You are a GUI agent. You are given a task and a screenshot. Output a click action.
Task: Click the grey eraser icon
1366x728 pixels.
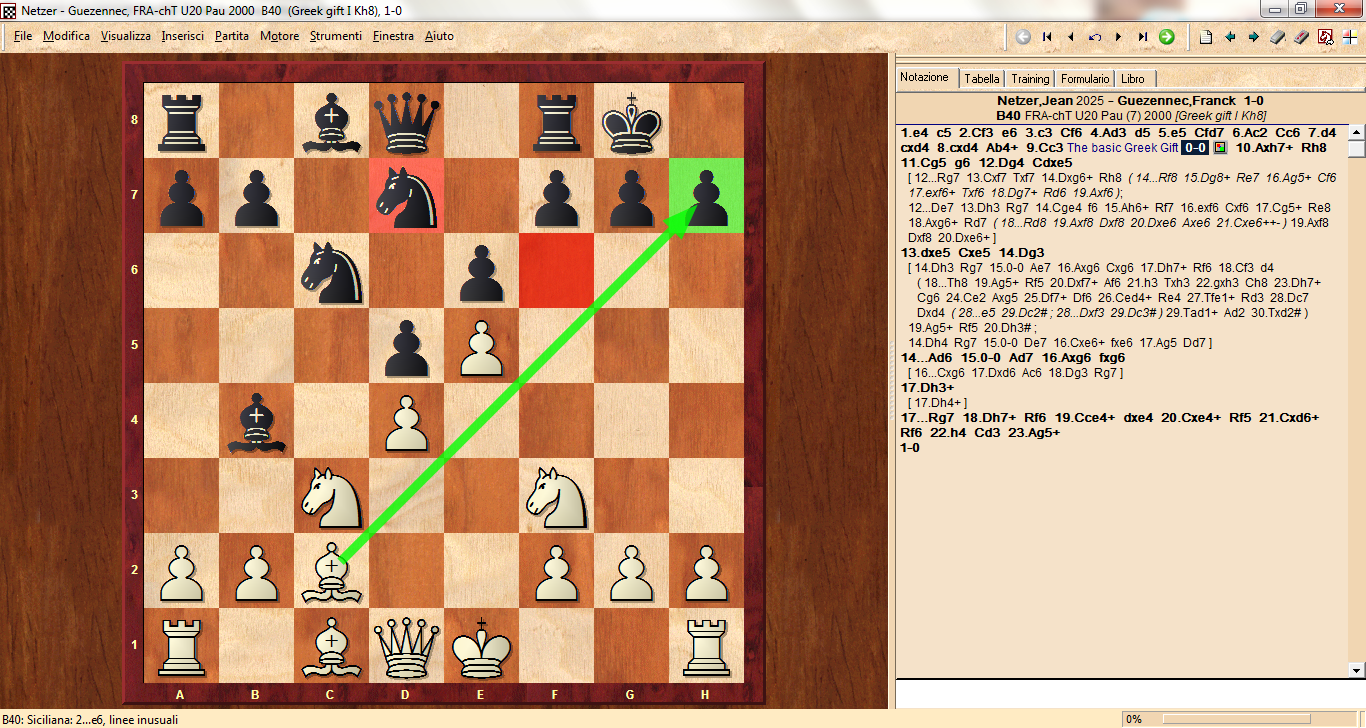[x=1278, y=37]
